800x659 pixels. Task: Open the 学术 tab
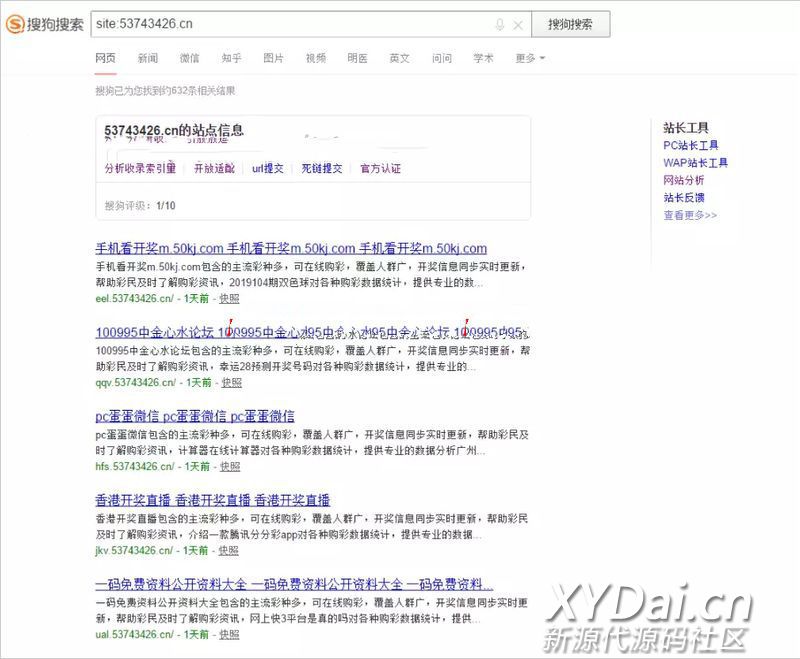coord(483,58)
